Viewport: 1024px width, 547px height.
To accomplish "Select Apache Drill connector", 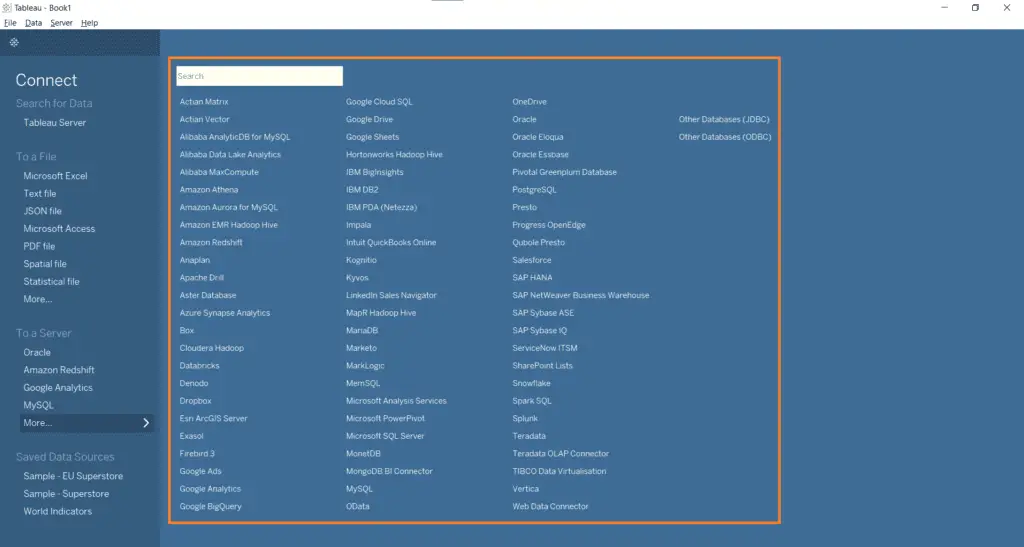I will tap(202, 278).
